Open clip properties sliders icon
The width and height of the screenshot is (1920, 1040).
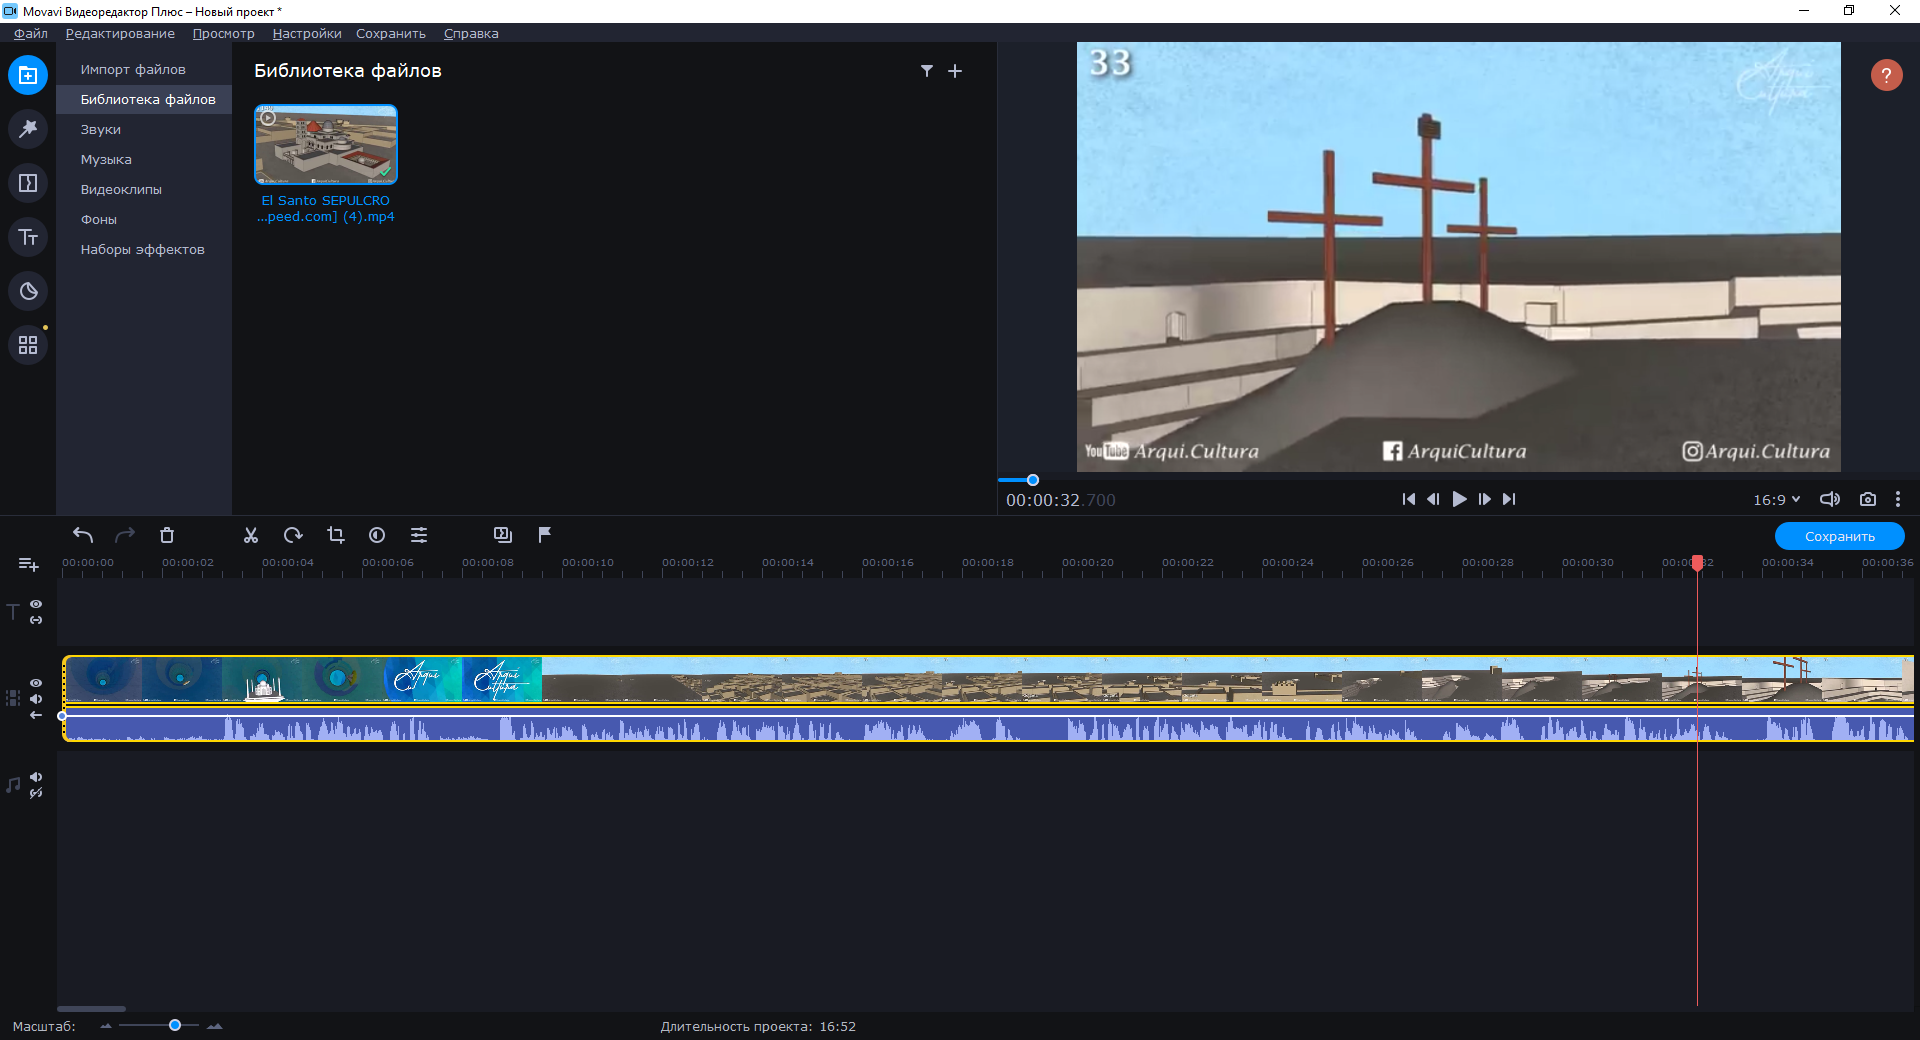(x=419, y=535)
